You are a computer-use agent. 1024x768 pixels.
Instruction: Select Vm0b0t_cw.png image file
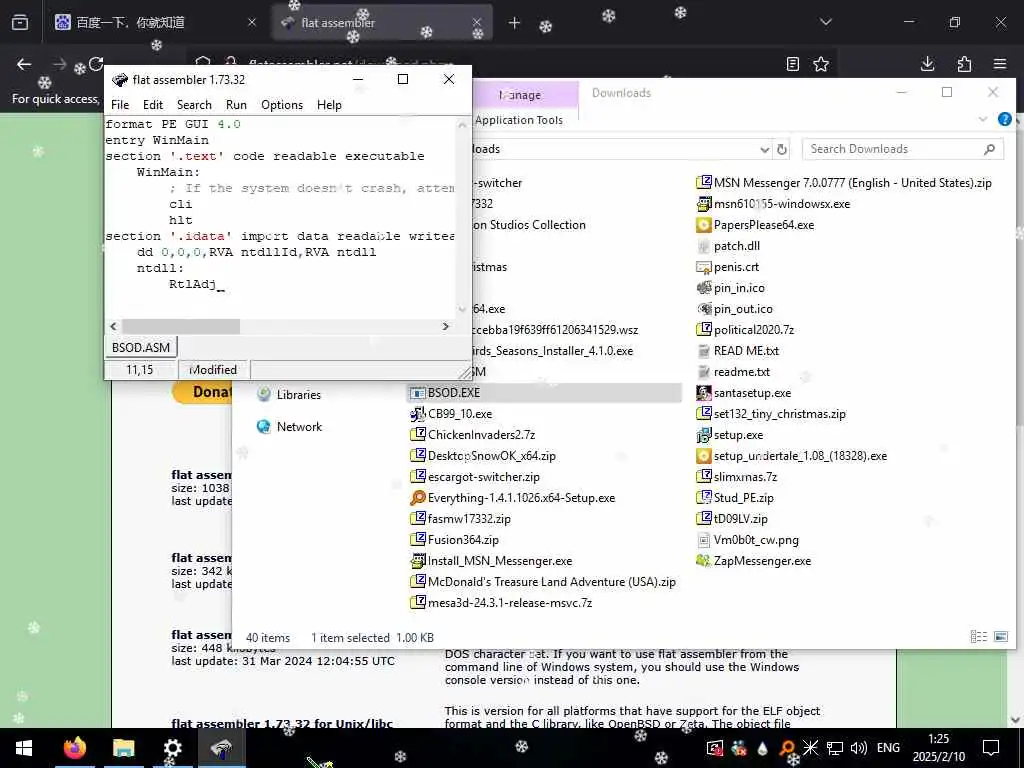click(747, 539)
